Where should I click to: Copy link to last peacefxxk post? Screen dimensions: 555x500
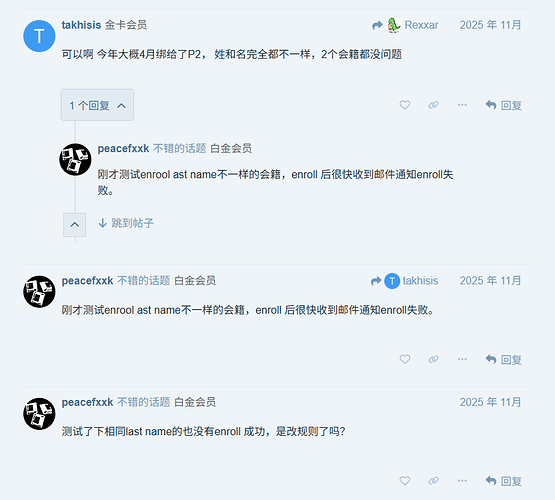433,481
